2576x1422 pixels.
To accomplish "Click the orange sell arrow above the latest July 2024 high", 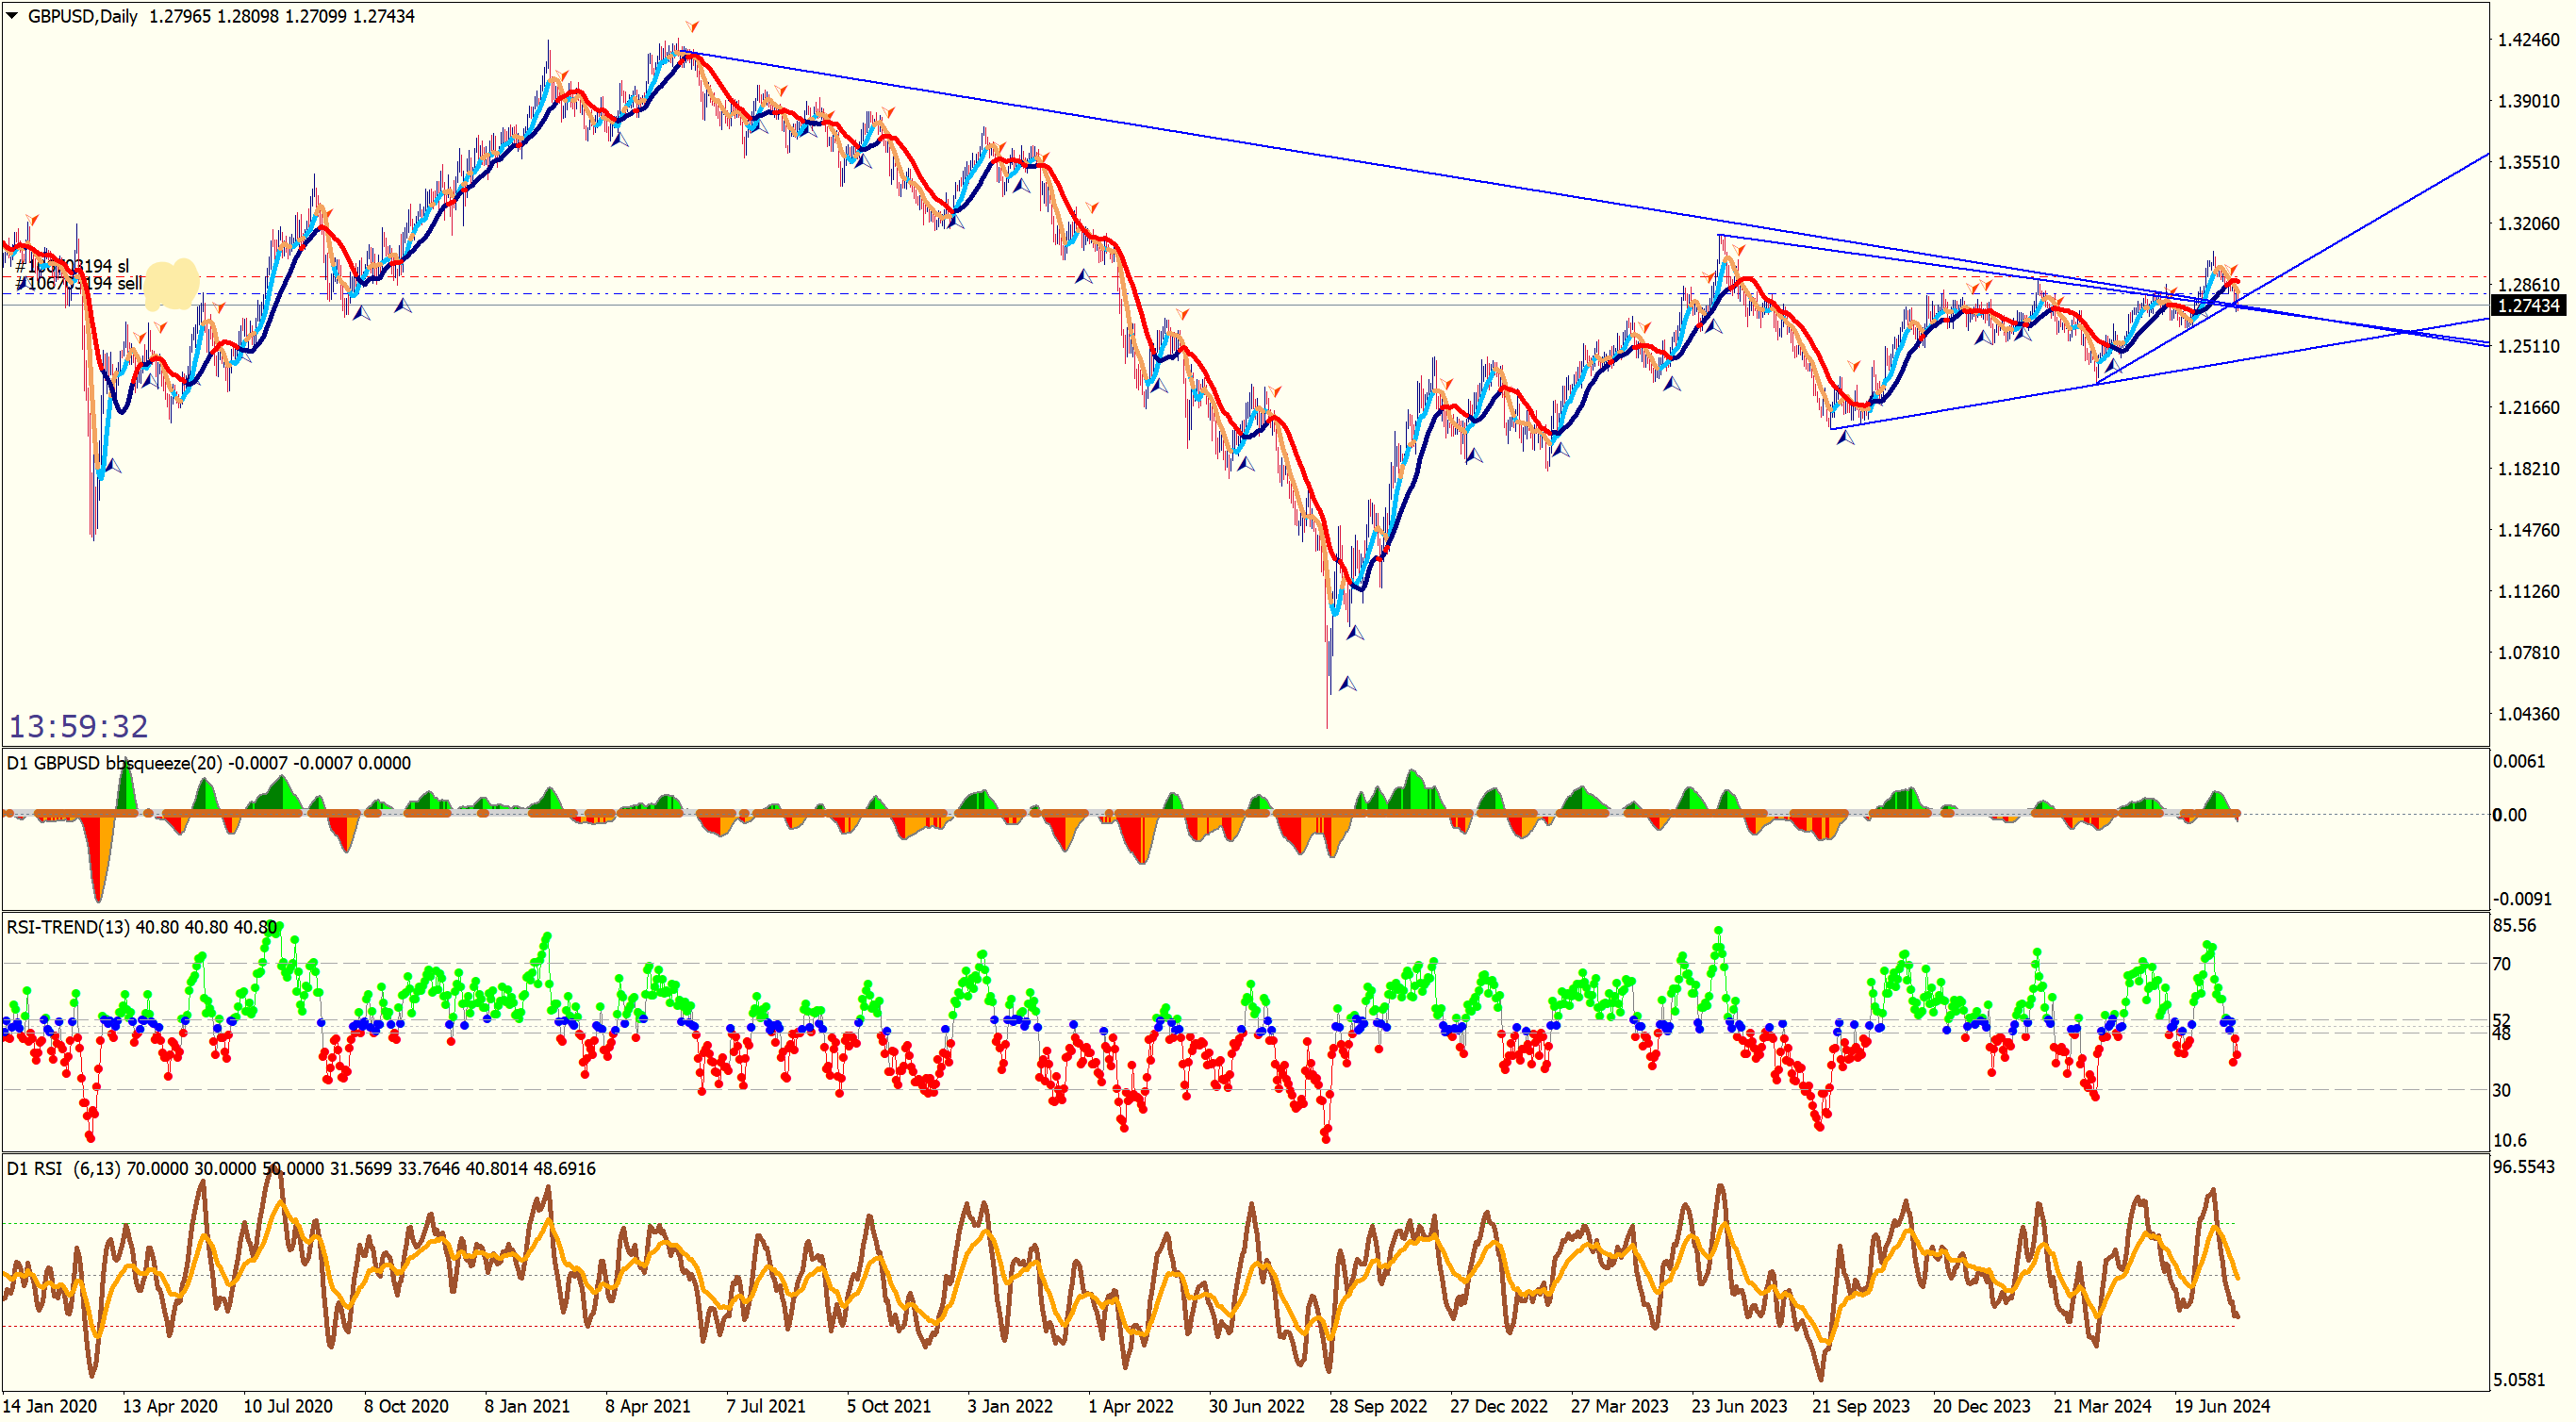I will click(x=2231, y=271).
